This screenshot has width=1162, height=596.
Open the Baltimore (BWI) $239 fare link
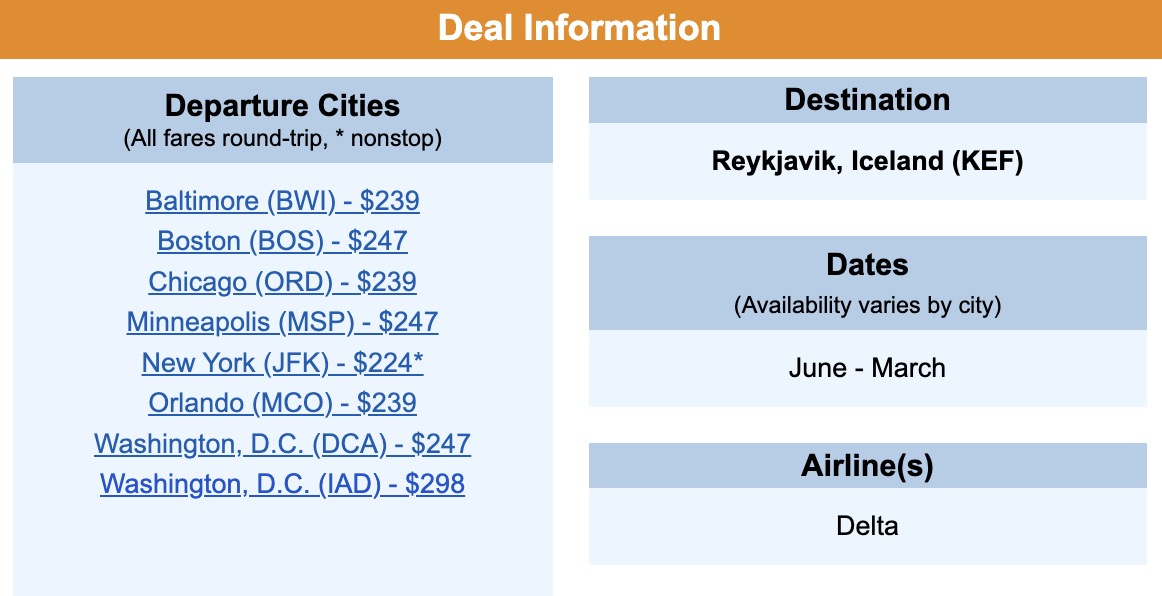point(282,201)
